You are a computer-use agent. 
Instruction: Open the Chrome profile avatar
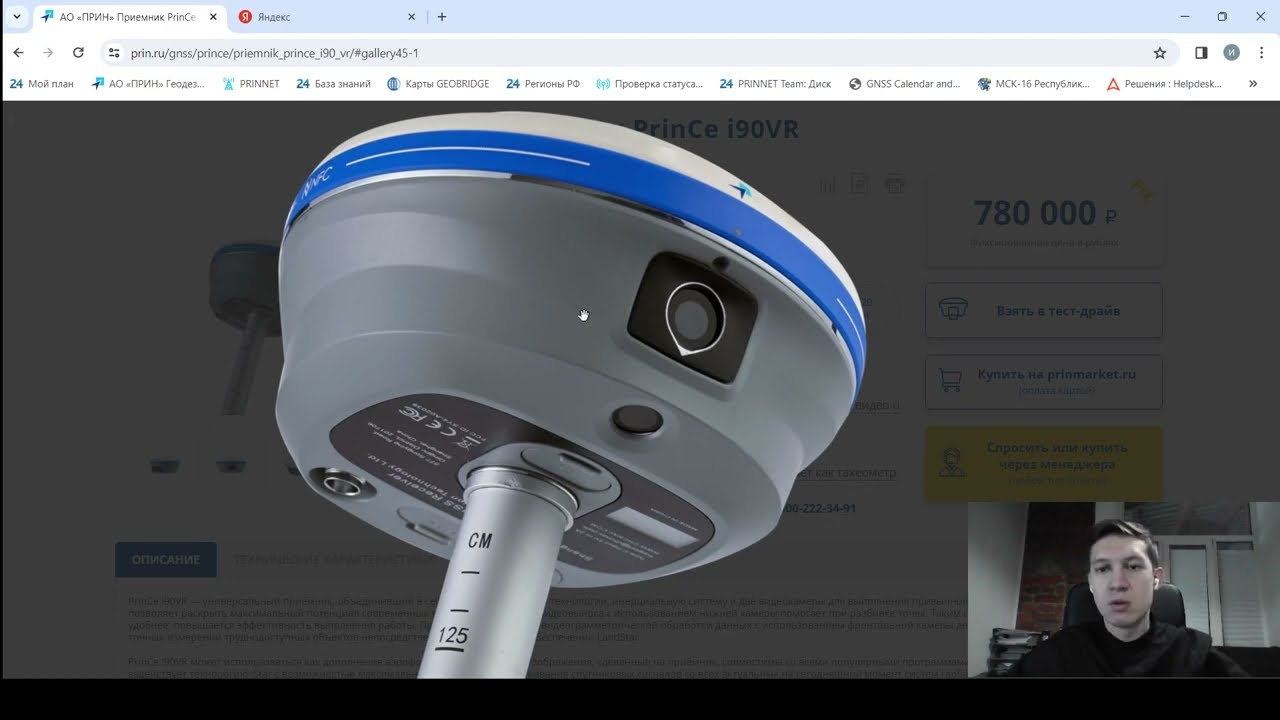pyautogui.click(x=1232, y=53)
